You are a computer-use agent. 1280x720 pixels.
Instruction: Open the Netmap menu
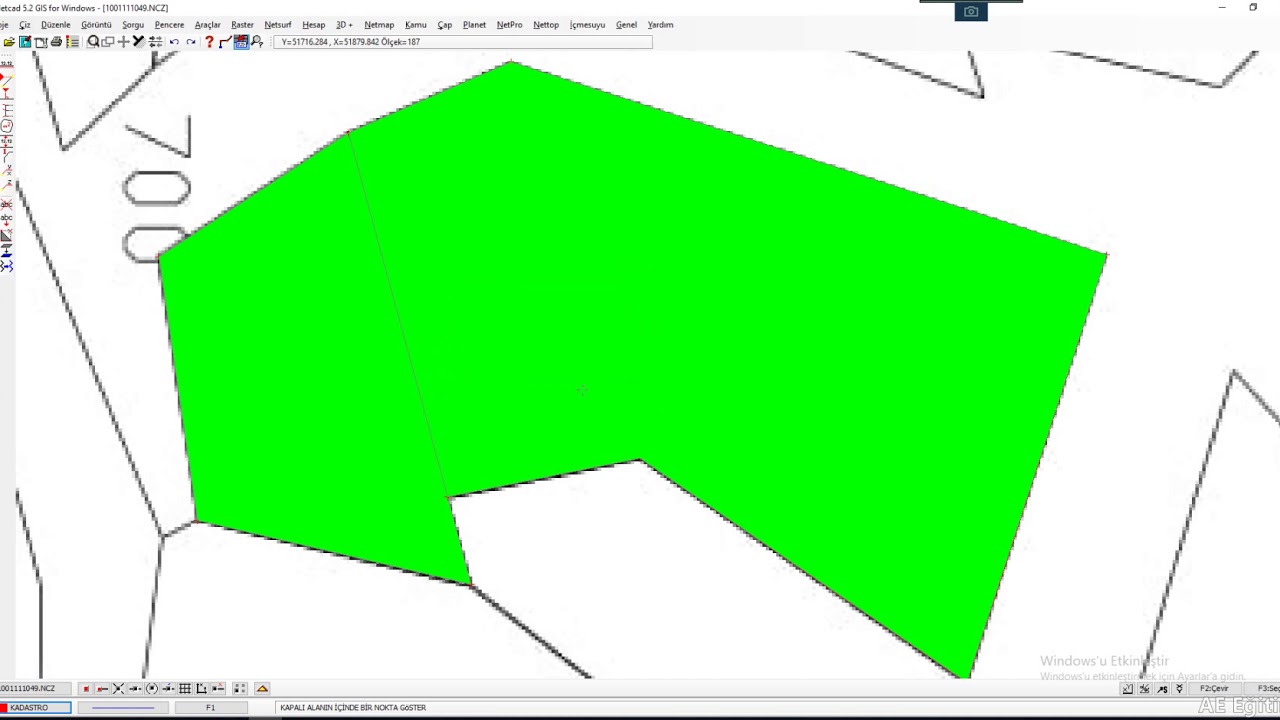click(x=379, y=25)
